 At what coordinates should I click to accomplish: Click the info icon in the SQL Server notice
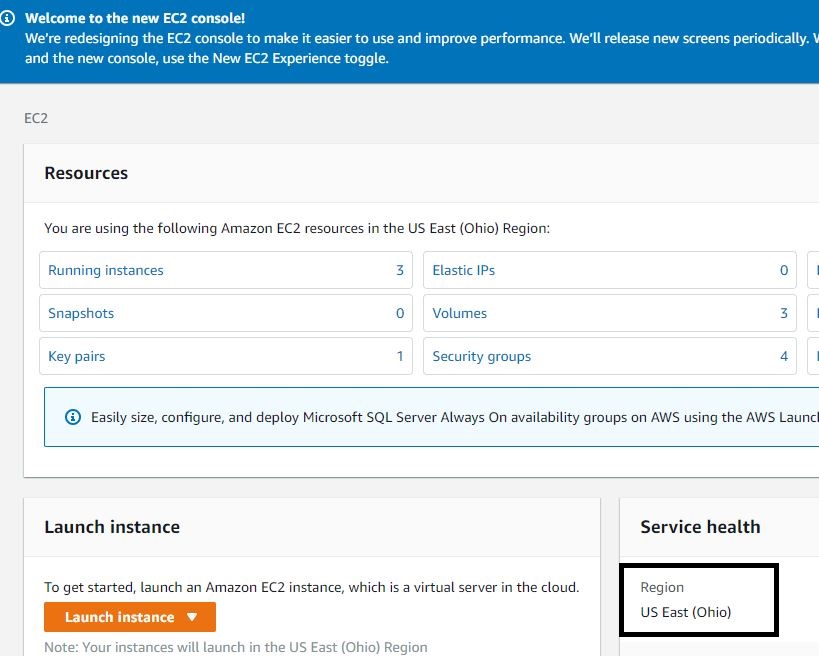coord(73,417)
